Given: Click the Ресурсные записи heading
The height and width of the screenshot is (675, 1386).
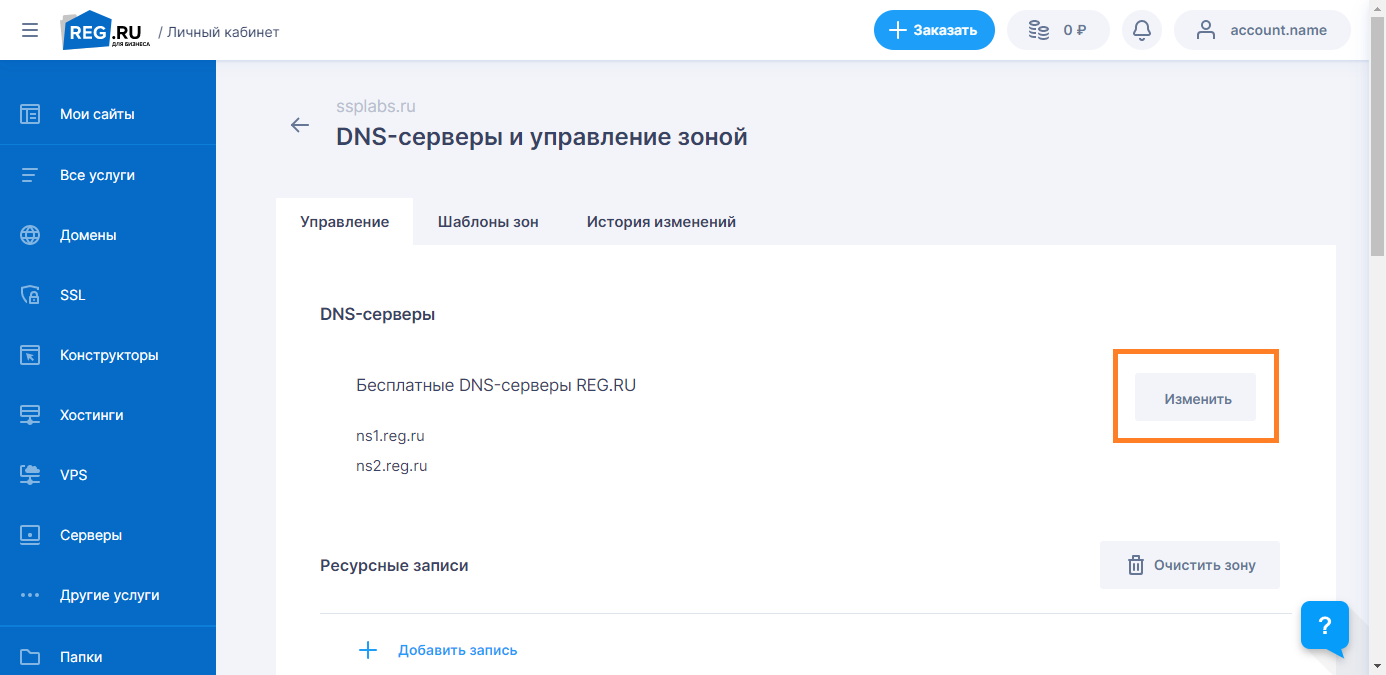Looking at the screenshot, I should (394, 565).
